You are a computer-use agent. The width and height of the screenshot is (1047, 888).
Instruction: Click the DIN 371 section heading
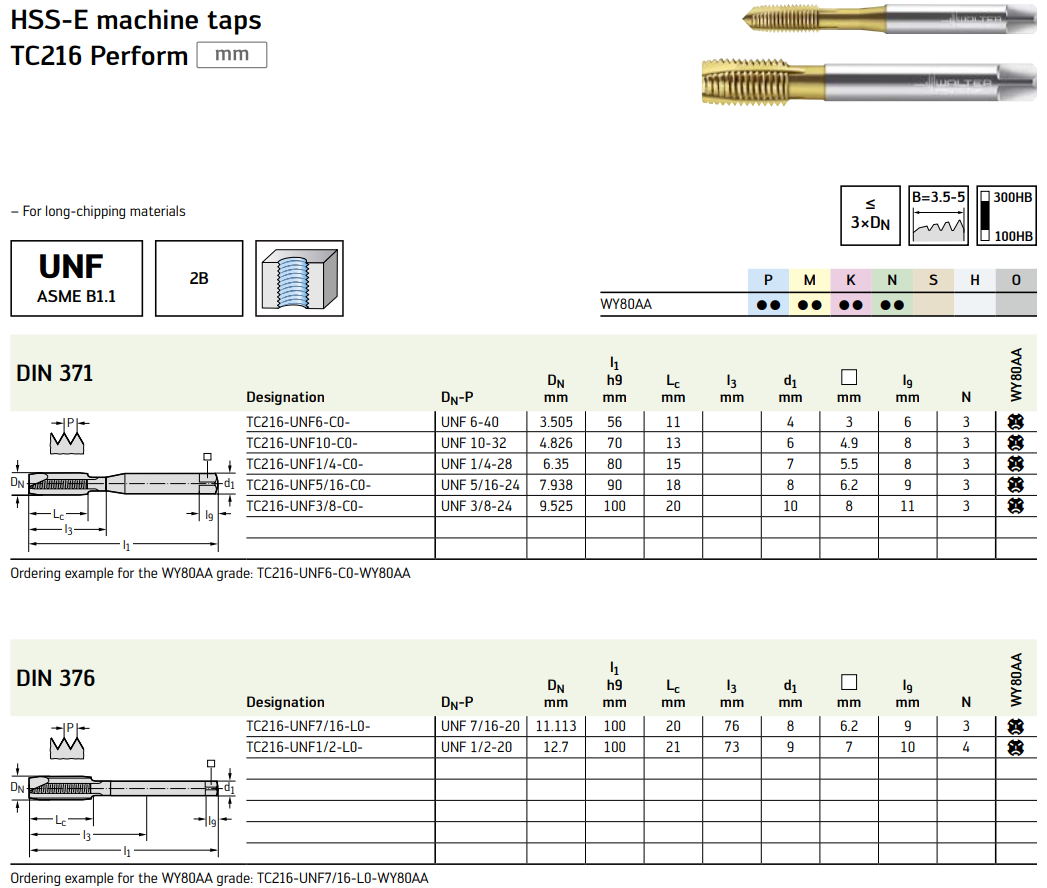55,373
